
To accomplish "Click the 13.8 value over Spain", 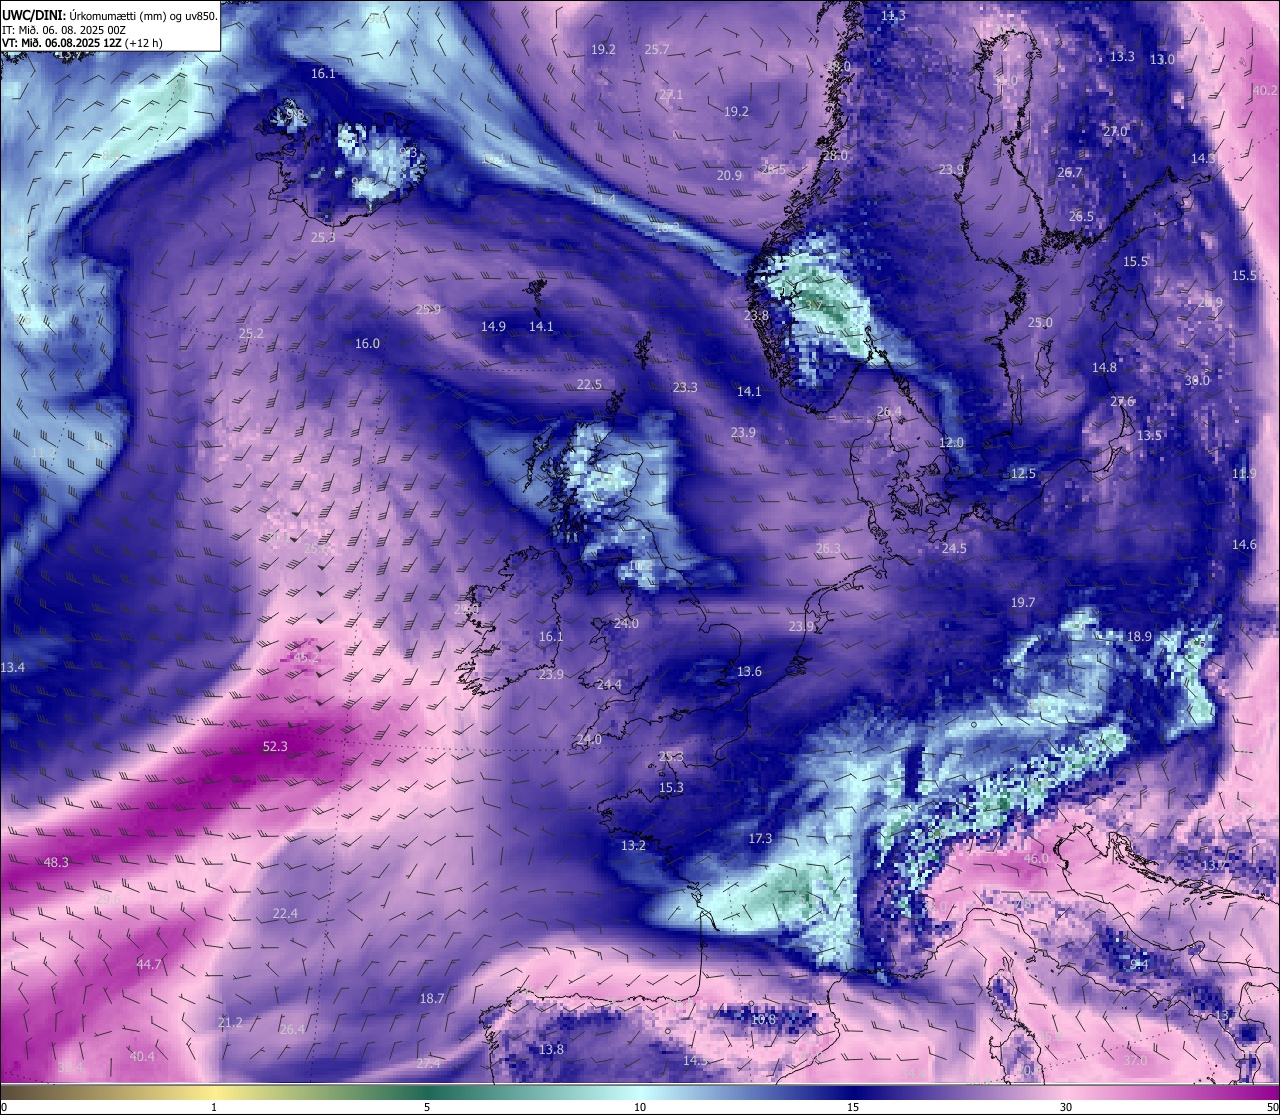I will (x=551, y=1049).
